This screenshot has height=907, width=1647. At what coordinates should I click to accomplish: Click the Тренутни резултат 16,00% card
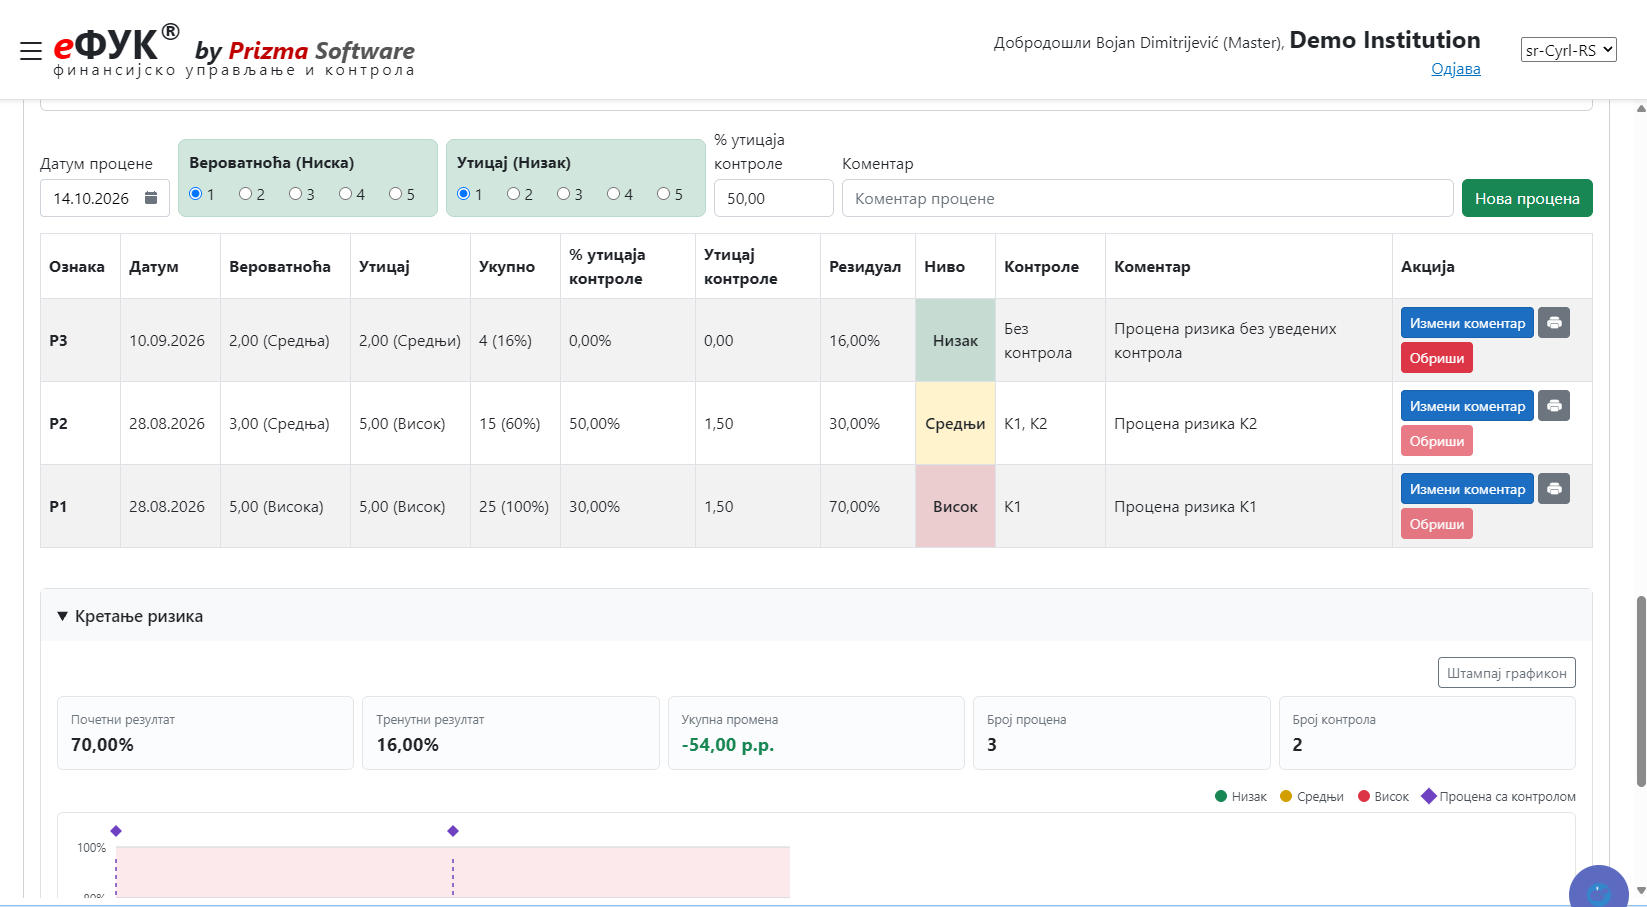(510, 733)
